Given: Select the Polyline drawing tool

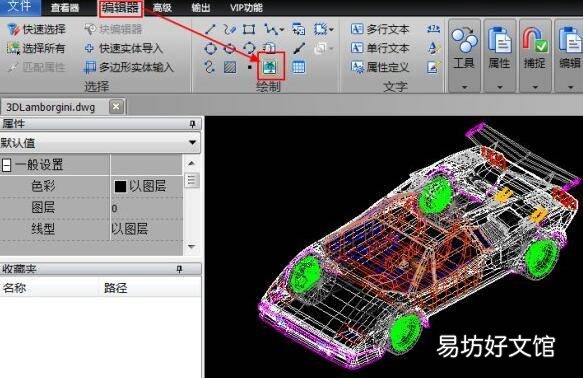Looking at the screenshot, I should [x=270, y=29].
